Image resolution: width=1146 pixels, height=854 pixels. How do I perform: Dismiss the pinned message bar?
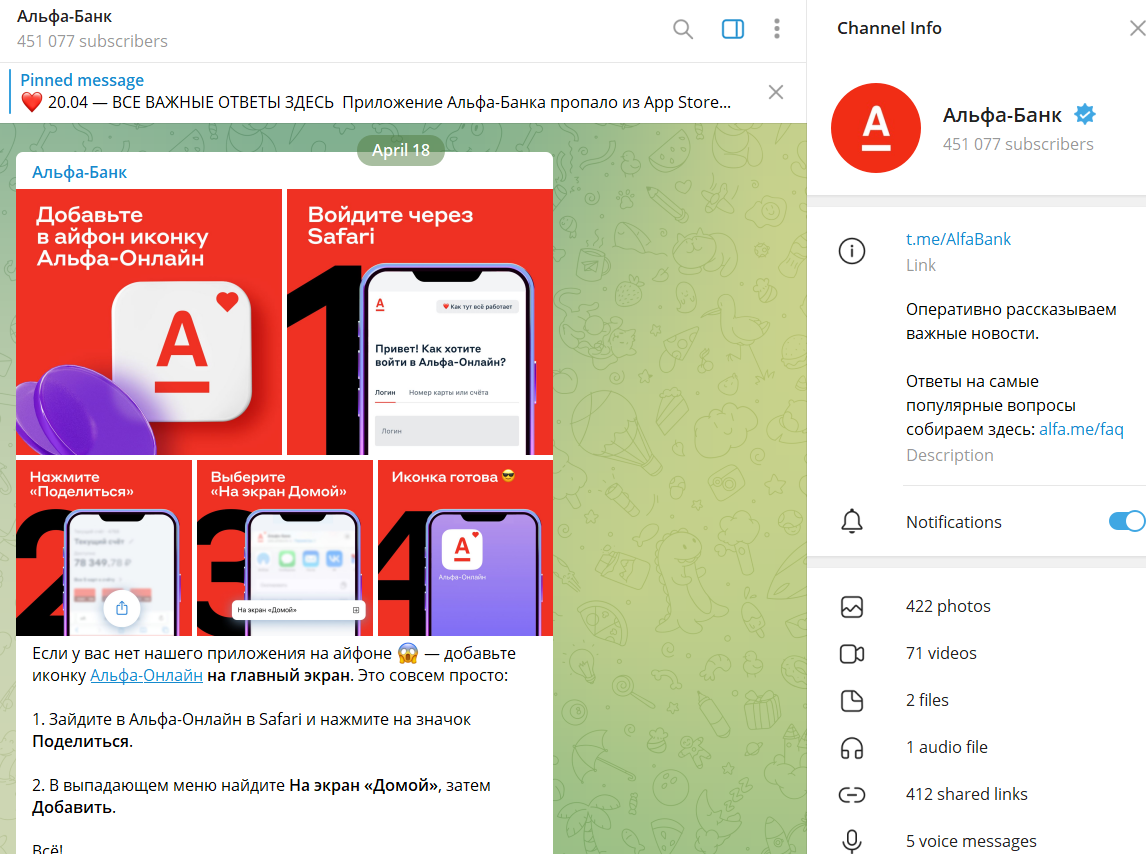[x=775, y=92]
